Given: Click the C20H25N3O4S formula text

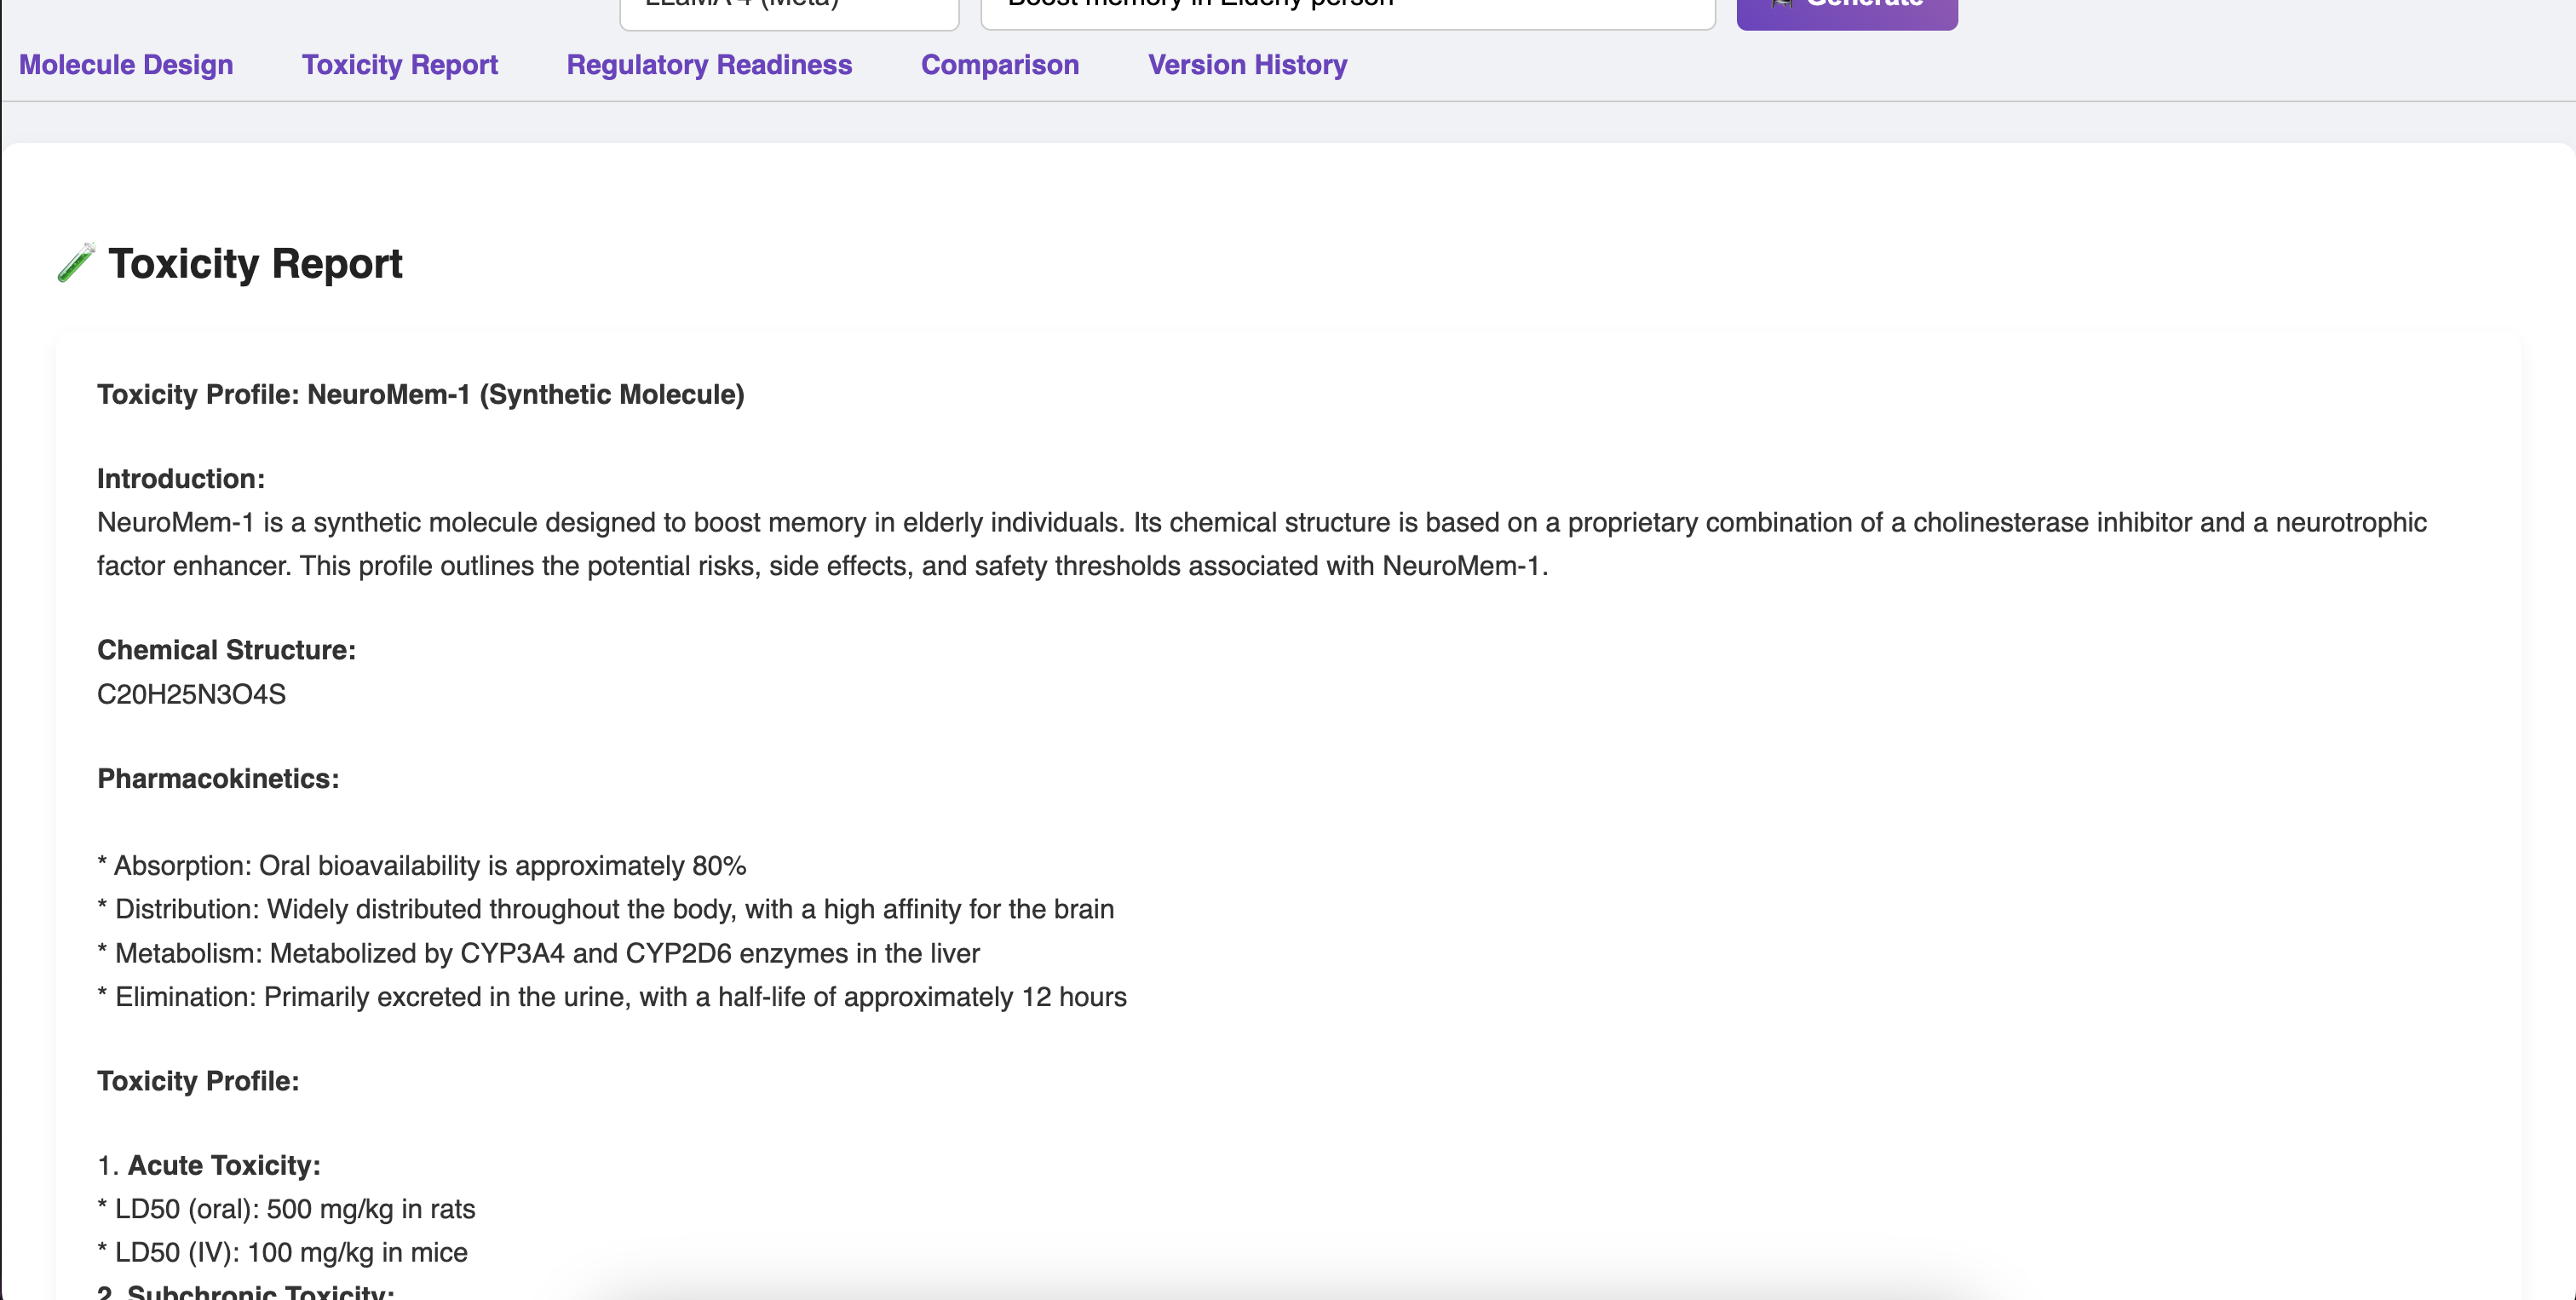Looking at the screenshot, I should (x=191, y=694).
